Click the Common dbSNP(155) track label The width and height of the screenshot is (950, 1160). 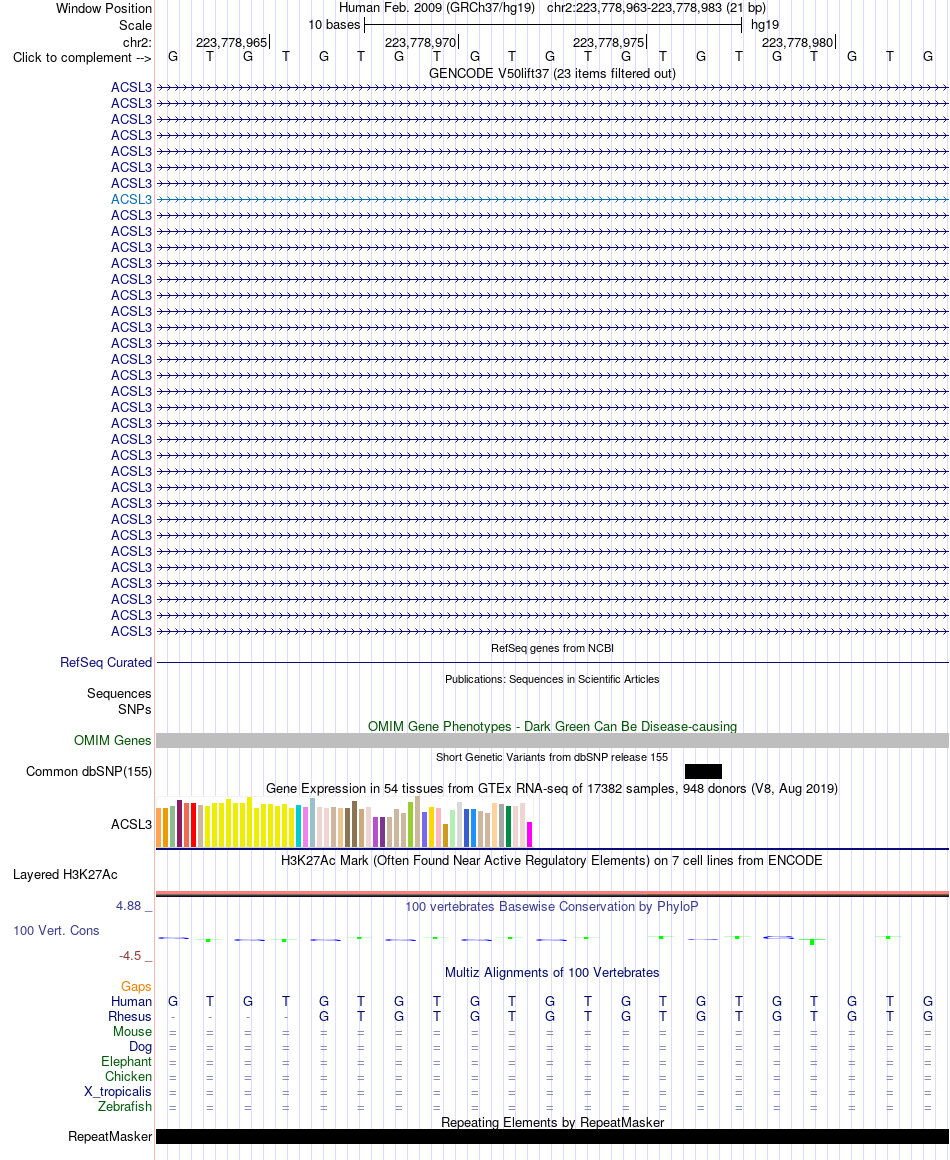(89, 772)
